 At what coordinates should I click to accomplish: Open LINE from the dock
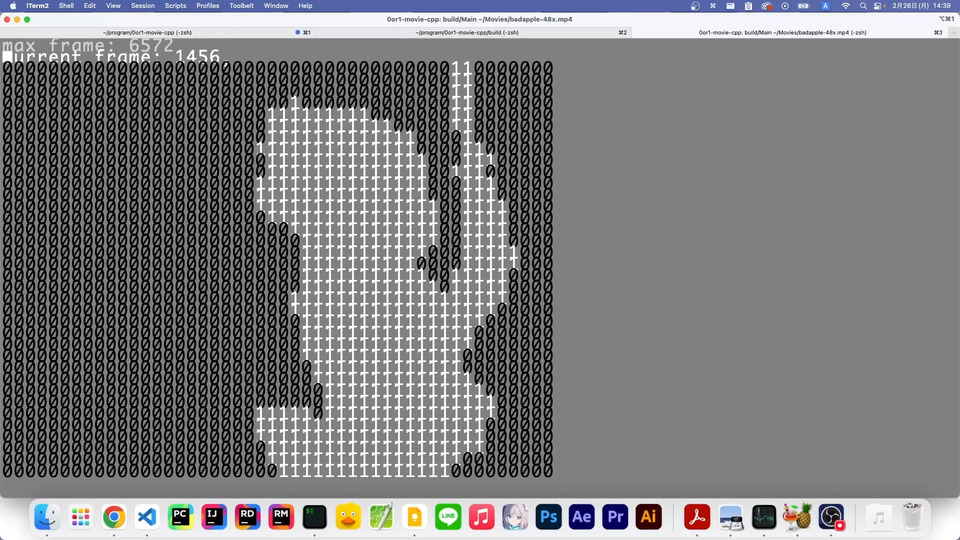pyautogui.click(x=448, y=517)
